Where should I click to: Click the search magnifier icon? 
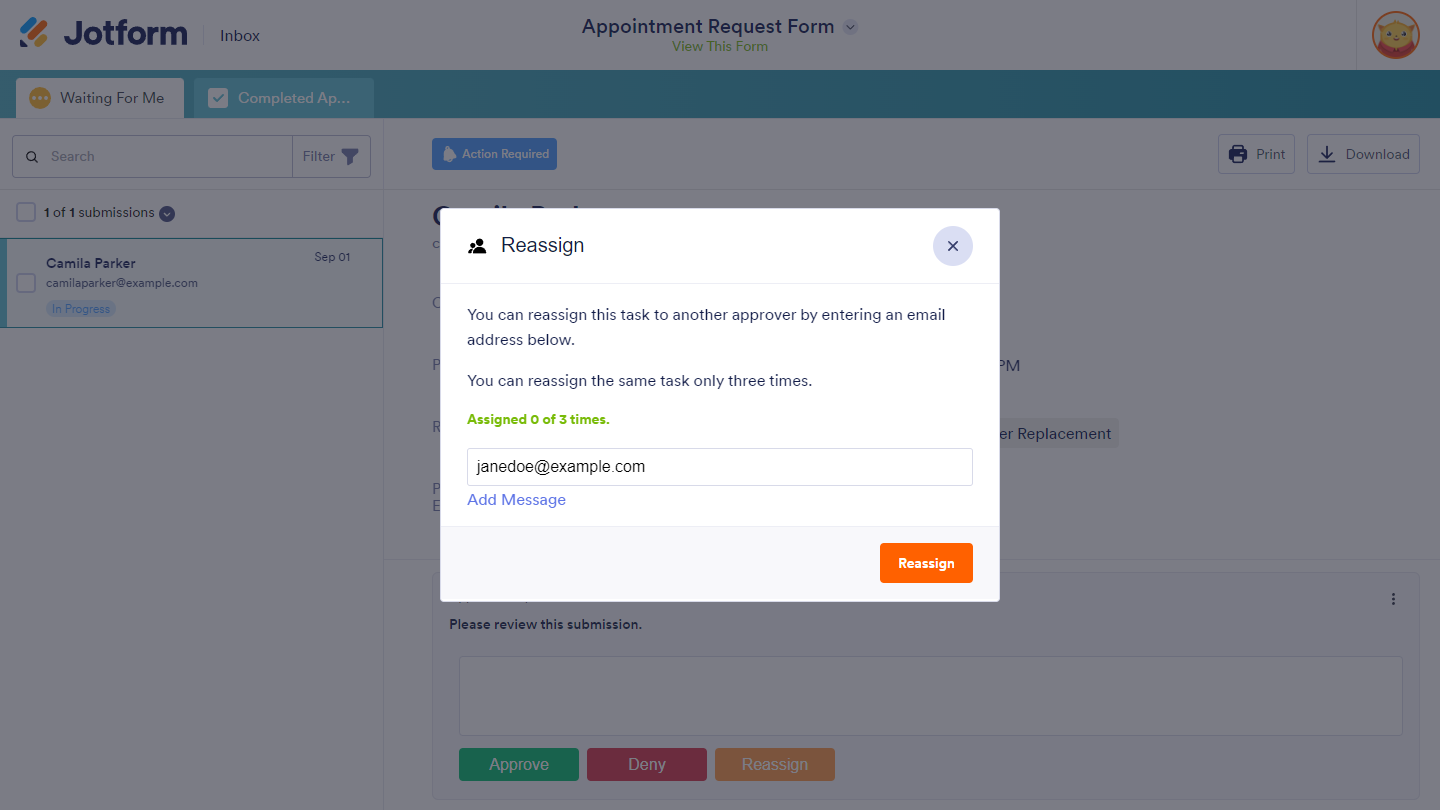pyautogui.click(x=32, y=157)
